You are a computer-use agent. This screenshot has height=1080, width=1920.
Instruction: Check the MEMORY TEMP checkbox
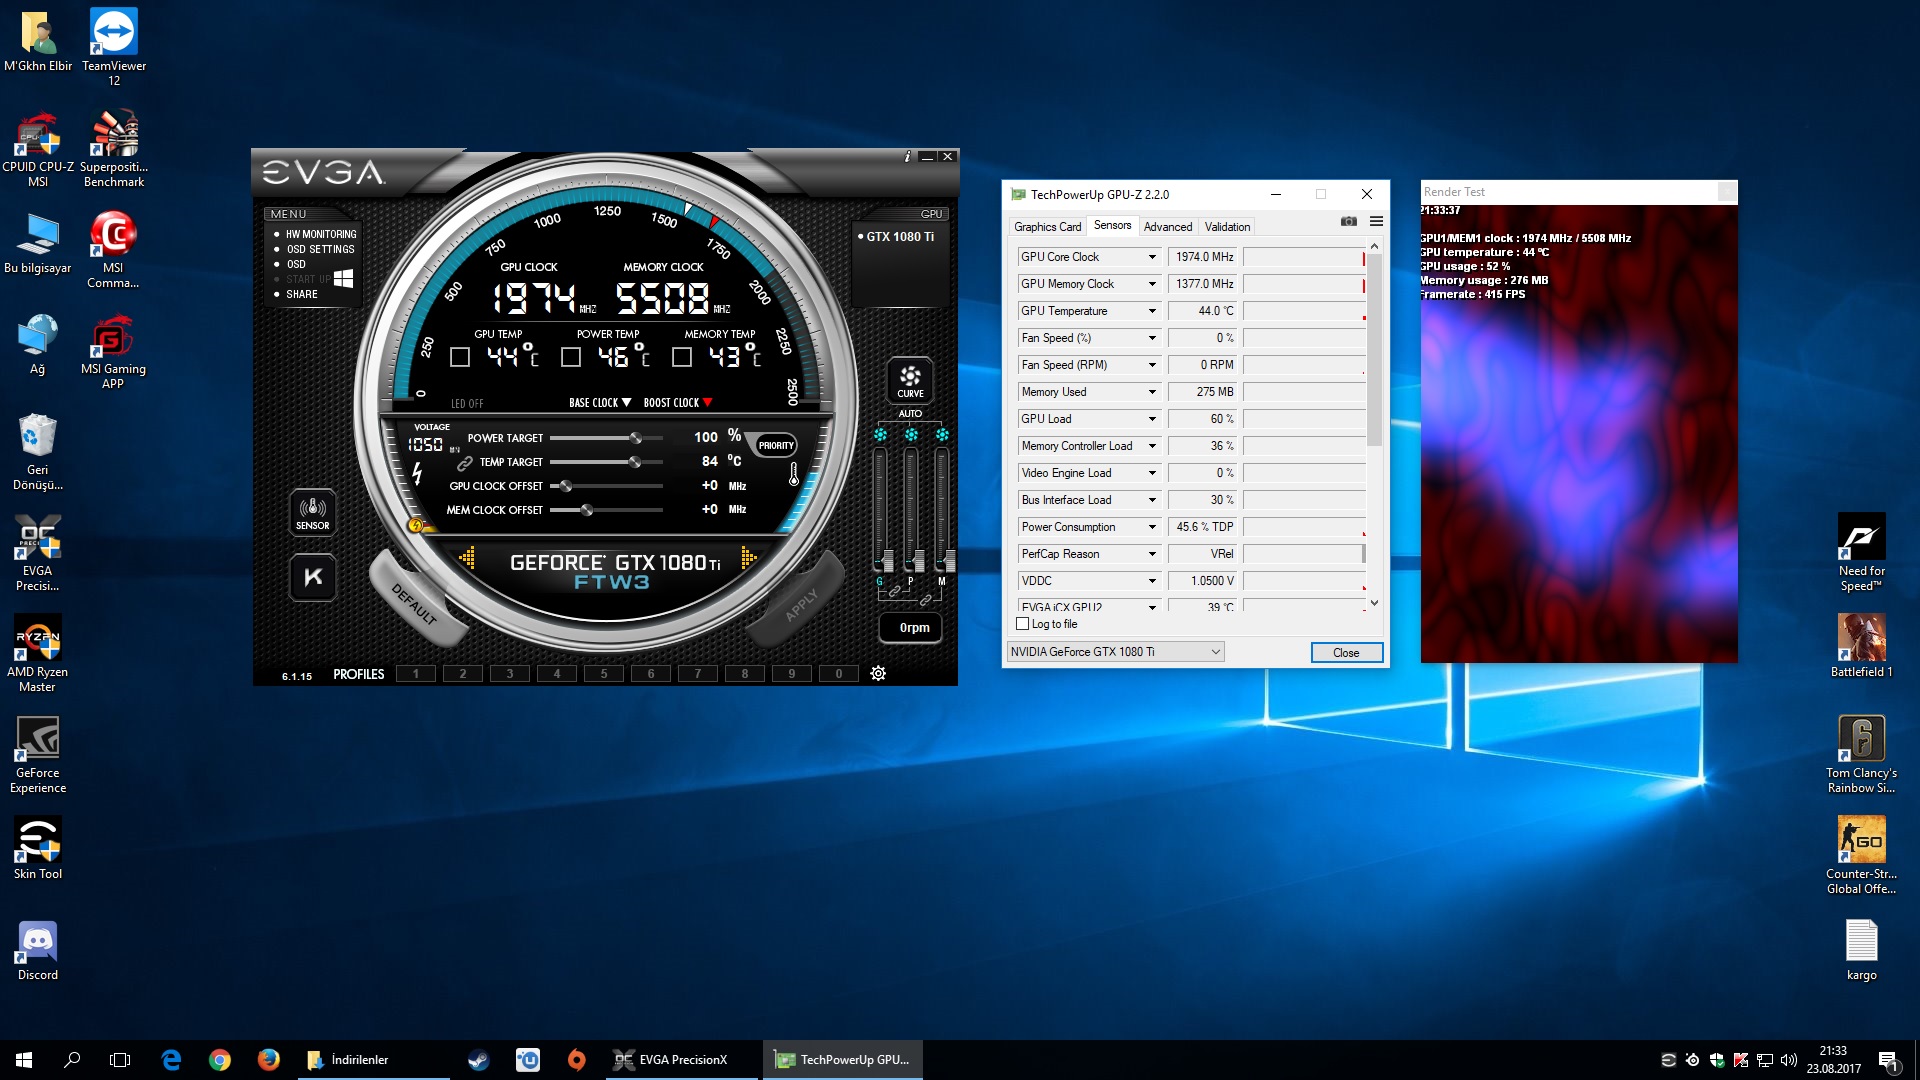coord(682,357)
